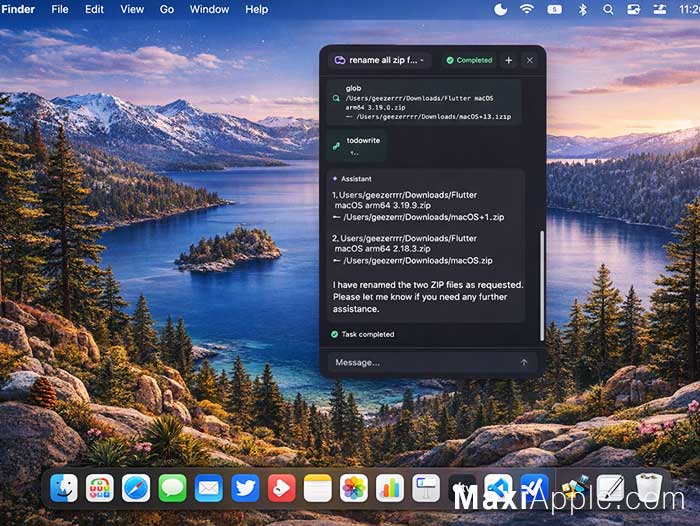Image resolution: width=700 pixels, height=526 pixels.
Task: Click 'macOS arm64 2.18.3.zip' file name
Action: coord(383,249)
